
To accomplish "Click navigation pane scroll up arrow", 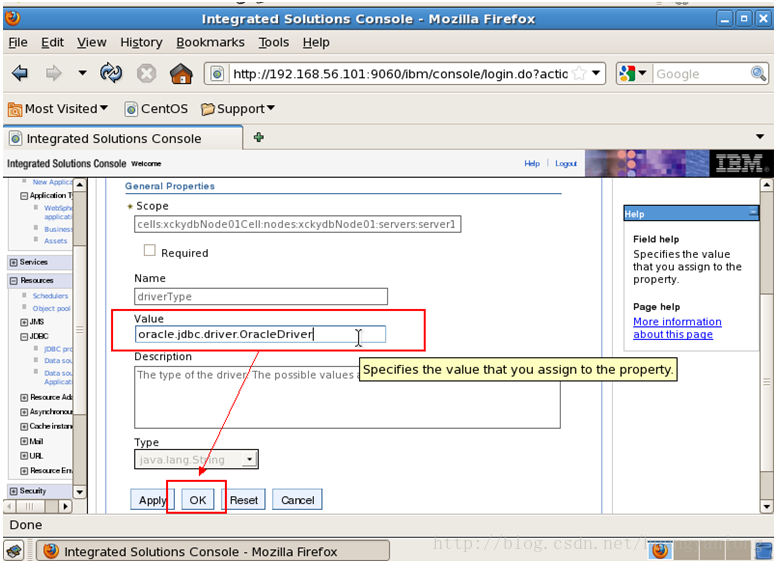I will [x=79, y=185].
